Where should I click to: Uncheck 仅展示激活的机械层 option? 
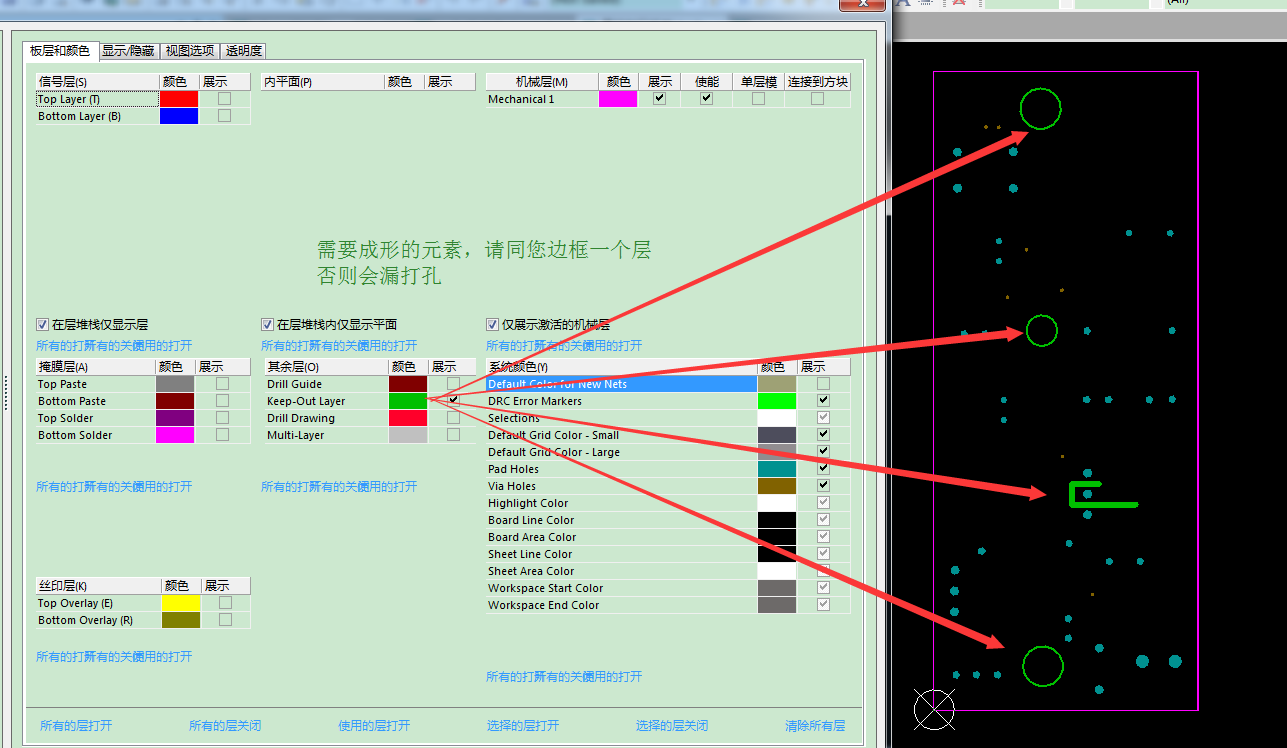pos(492,324)
